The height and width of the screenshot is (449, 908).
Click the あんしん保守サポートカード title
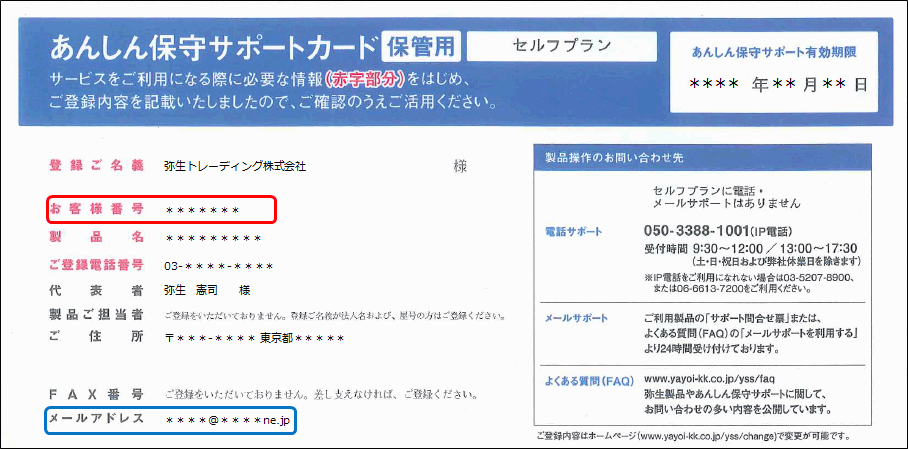click(x=213, y=47)
